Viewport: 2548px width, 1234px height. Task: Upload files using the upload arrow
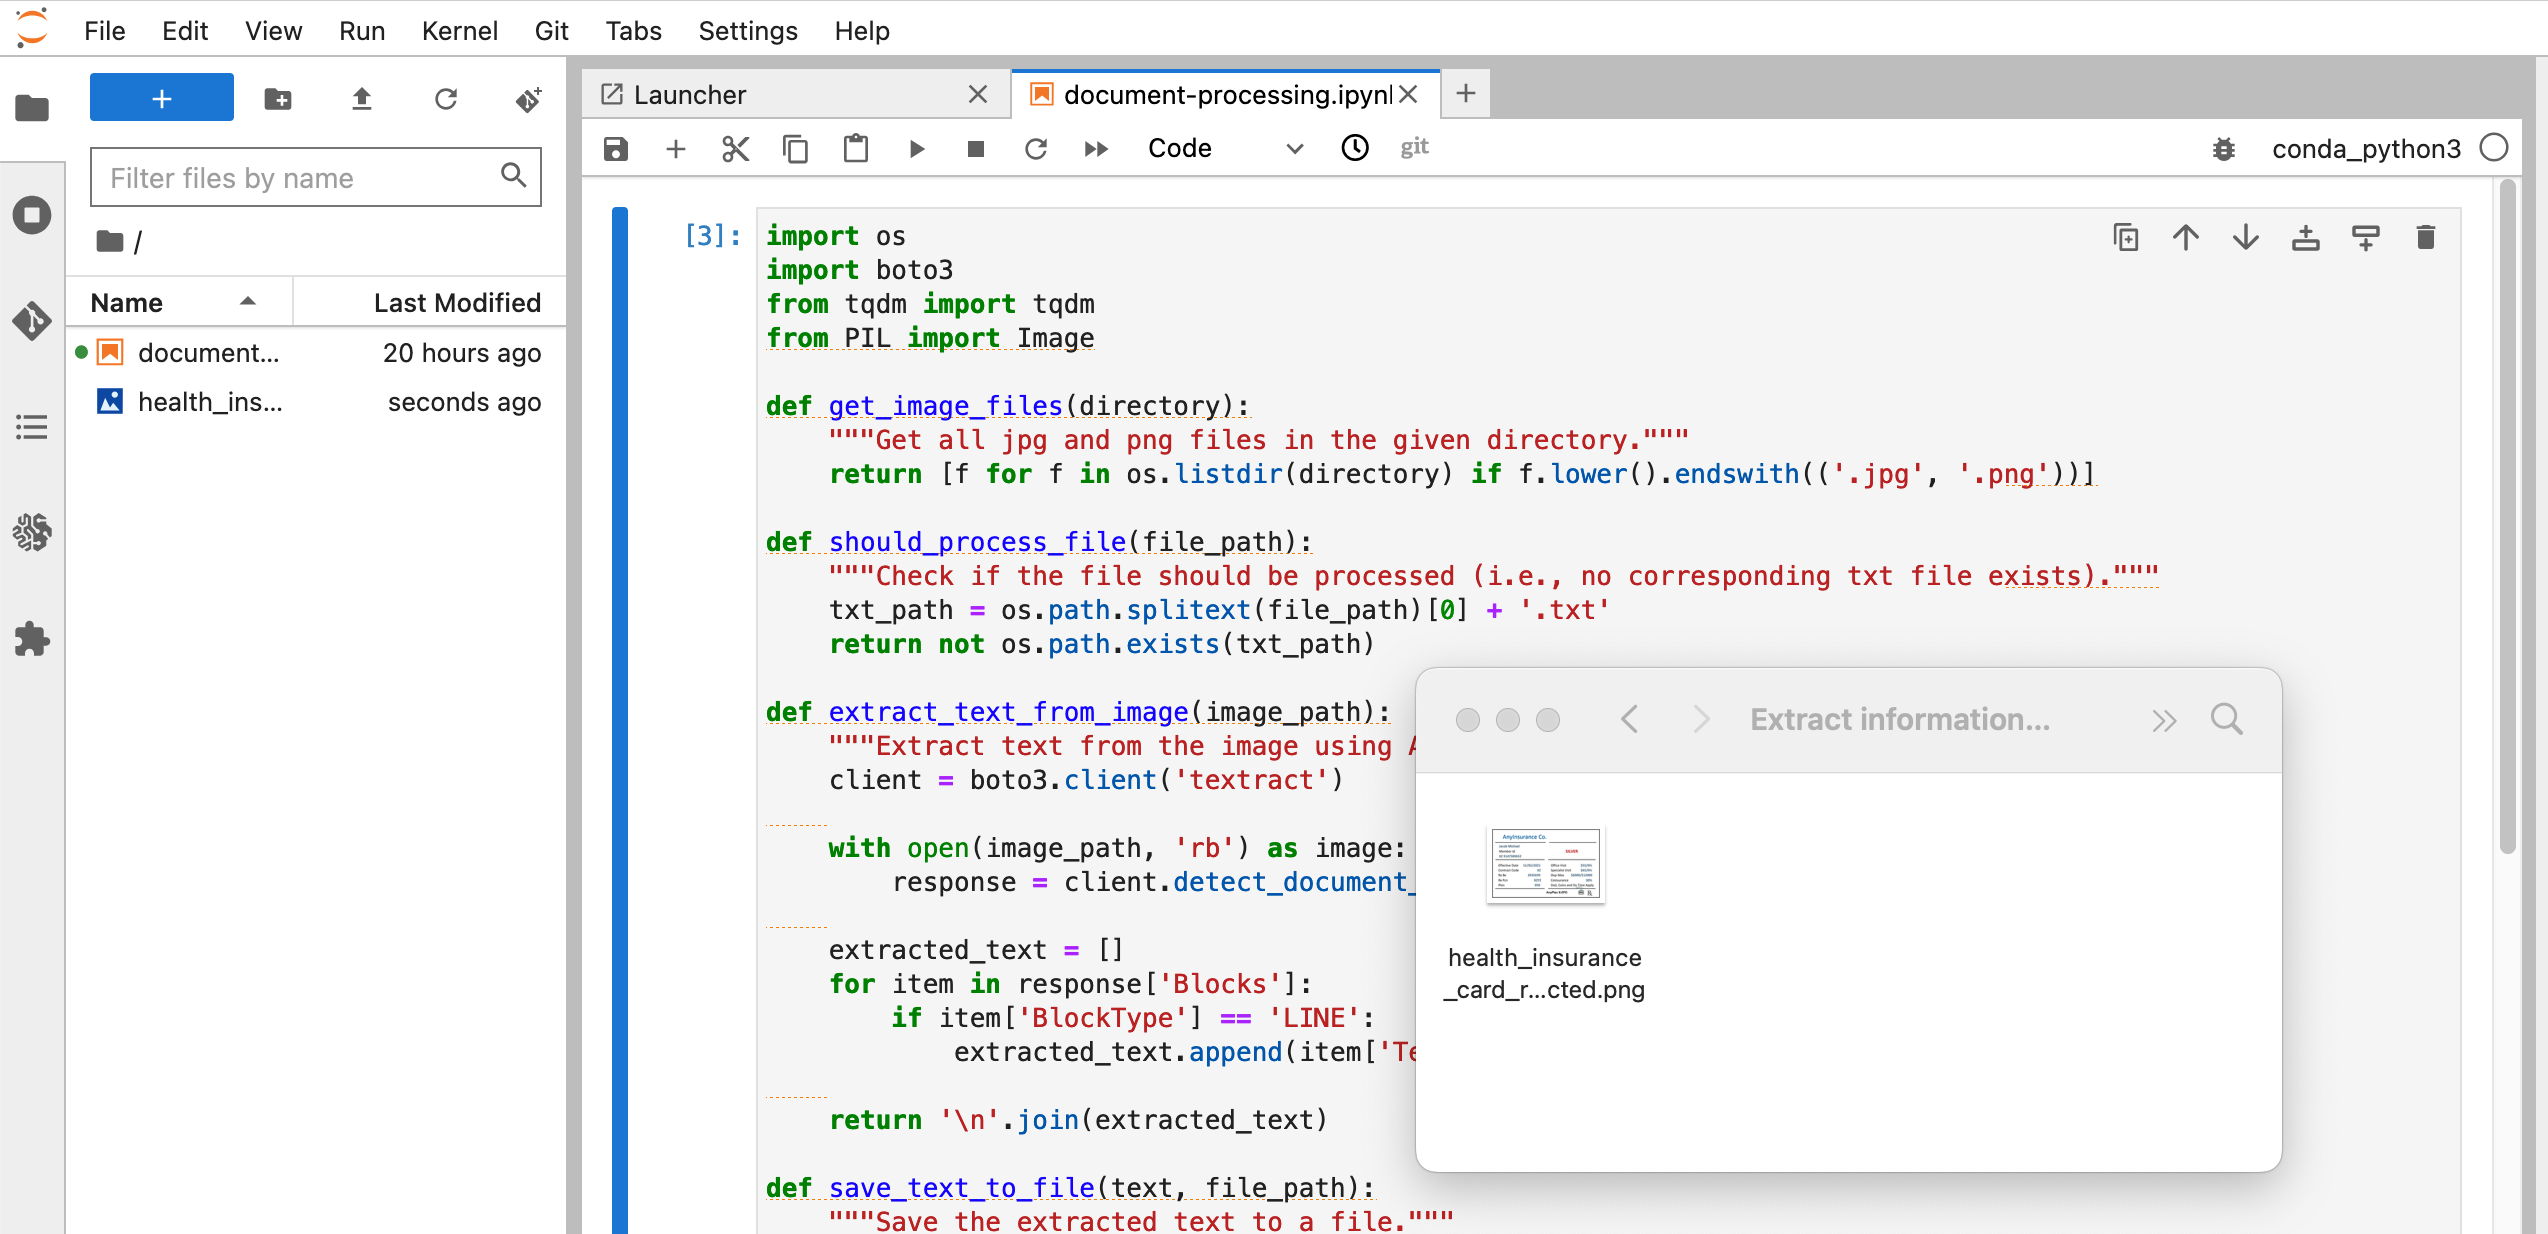pos(362,99)
